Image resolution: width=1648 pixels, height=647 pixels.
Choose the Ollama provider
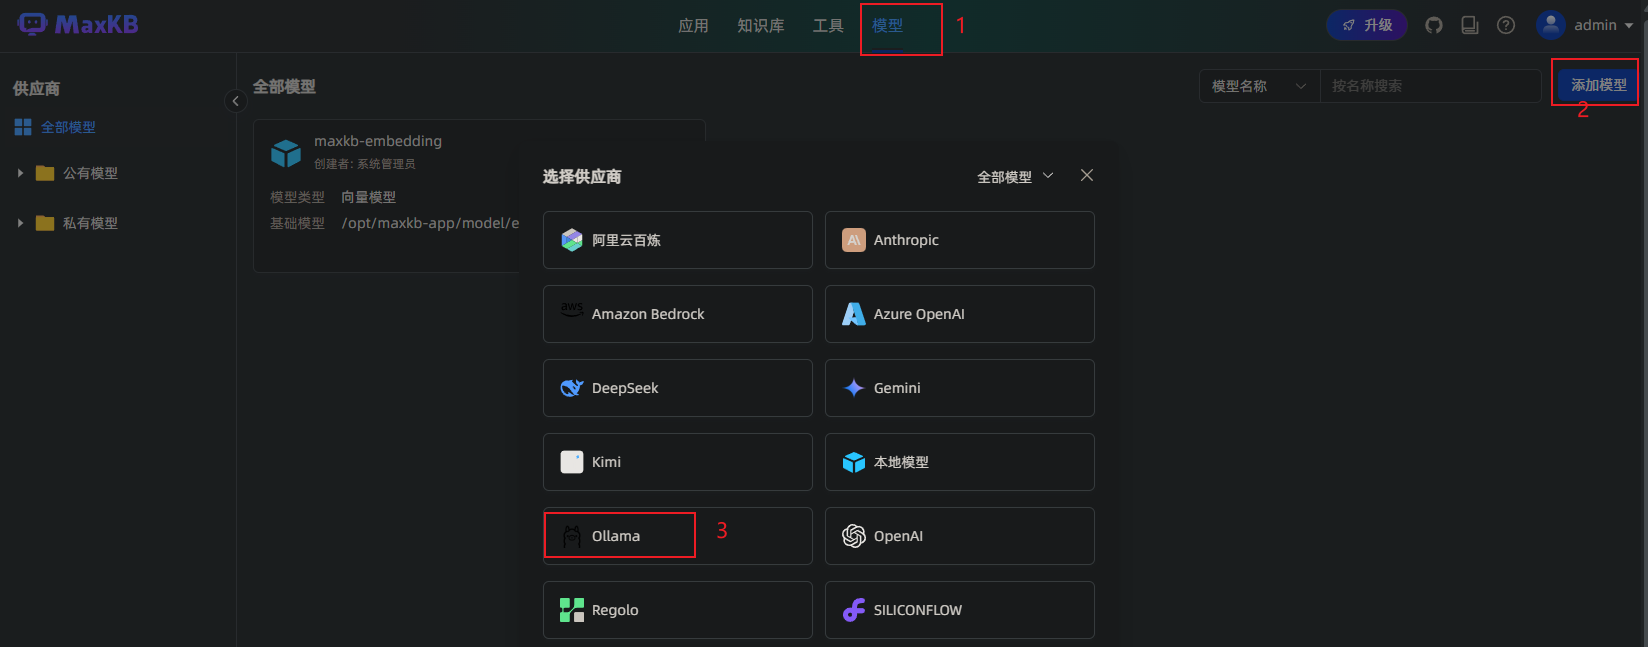[677, 536]
